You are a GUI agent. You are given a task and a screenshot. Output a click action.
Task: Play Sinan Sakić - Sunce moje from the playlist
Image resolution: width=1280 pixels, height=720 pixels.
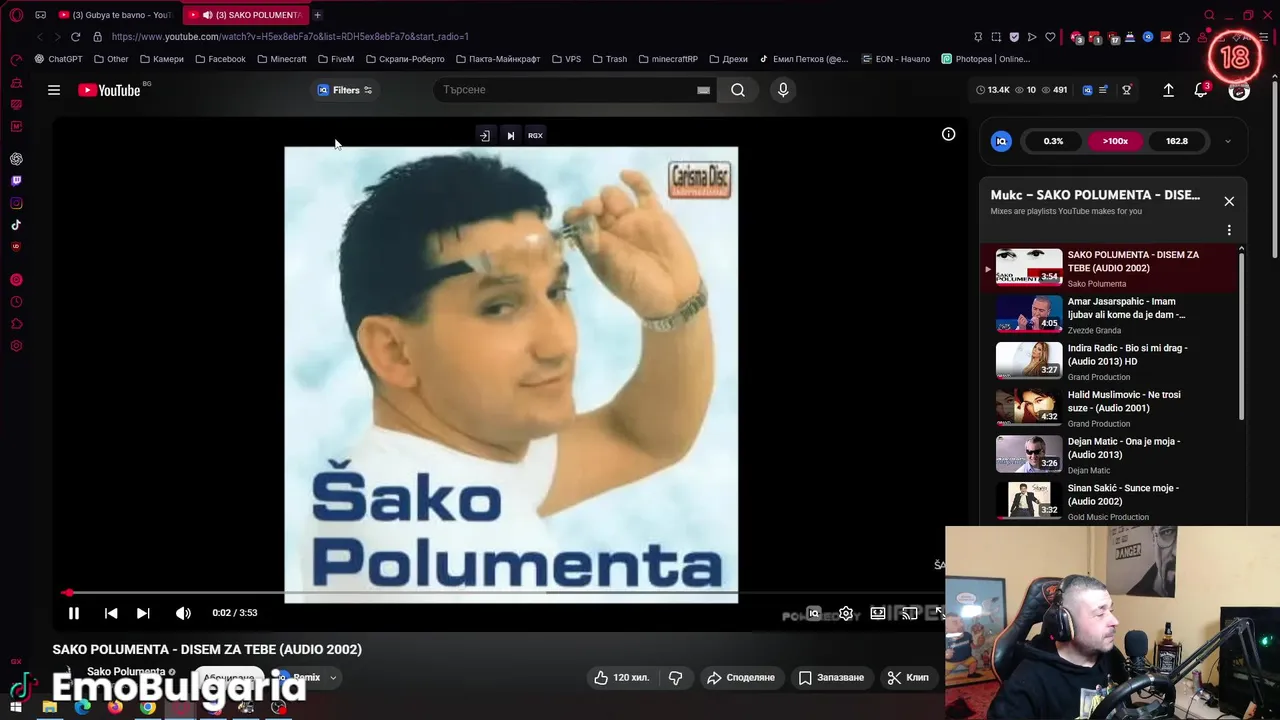click(x=1110, y=501)
